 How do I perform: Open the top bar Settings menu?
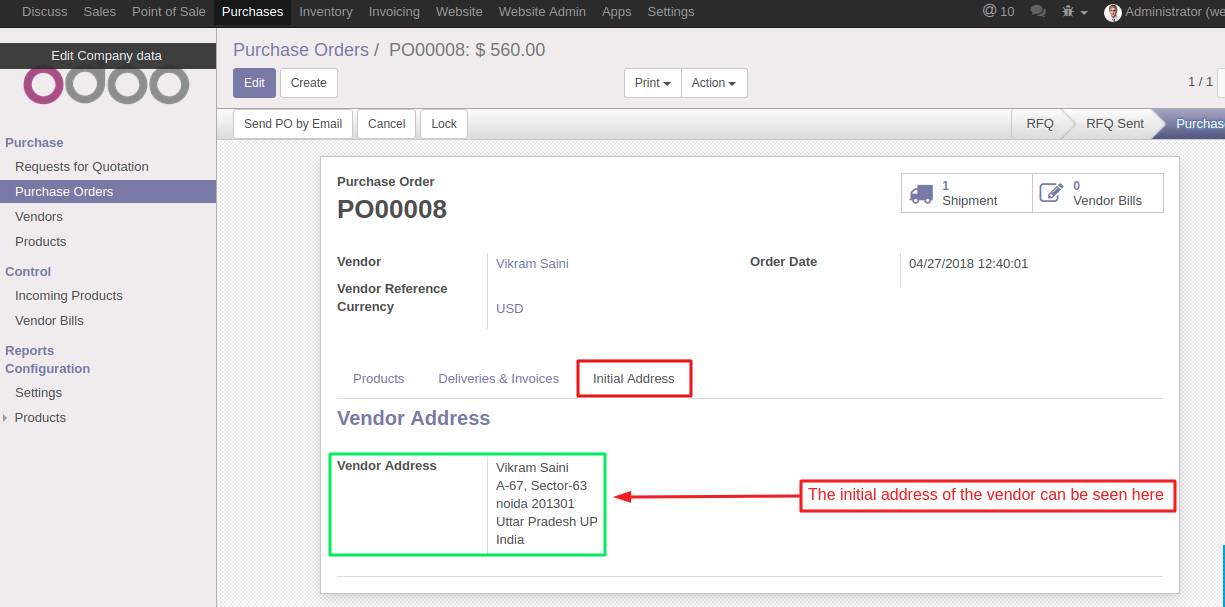671,12
